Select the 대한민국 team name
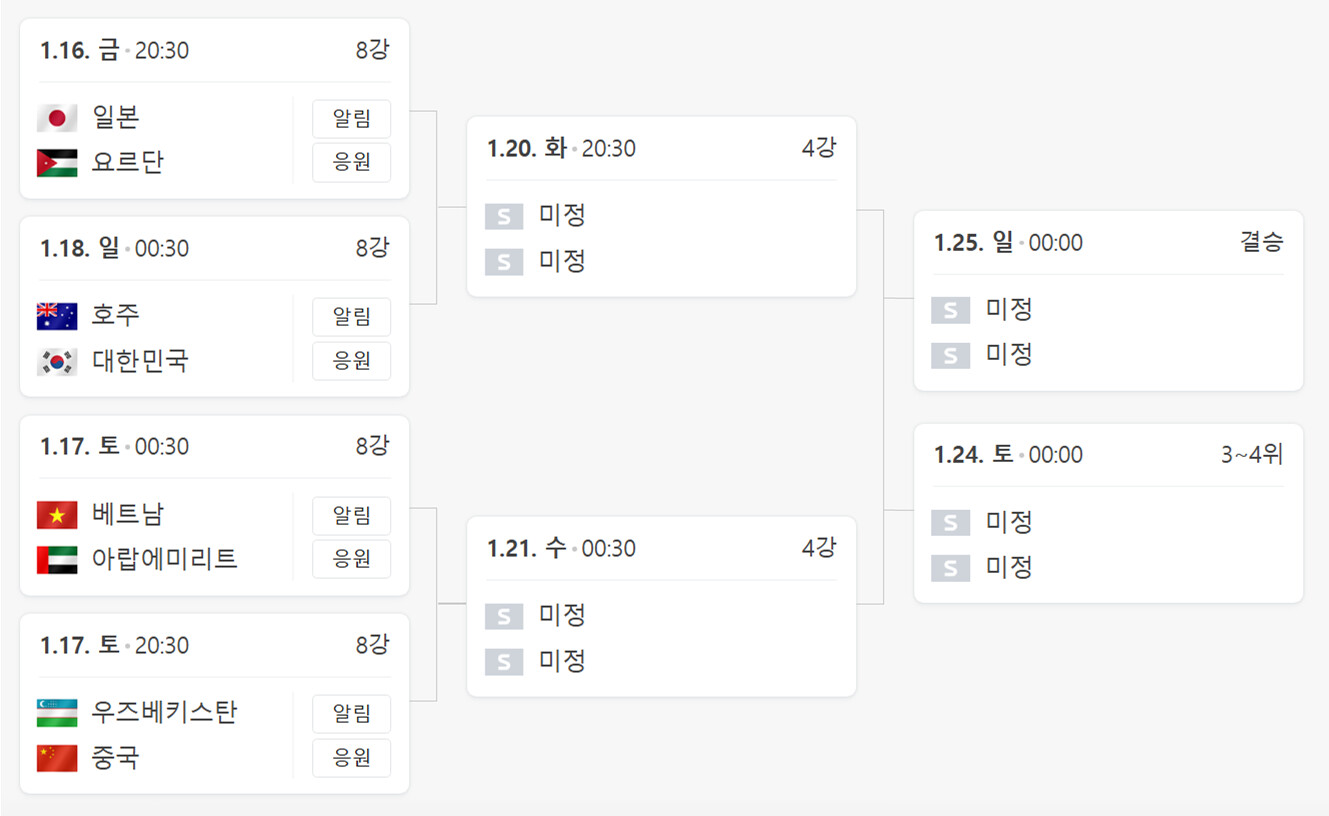1329x816 pixels. [x=140, y=361]
